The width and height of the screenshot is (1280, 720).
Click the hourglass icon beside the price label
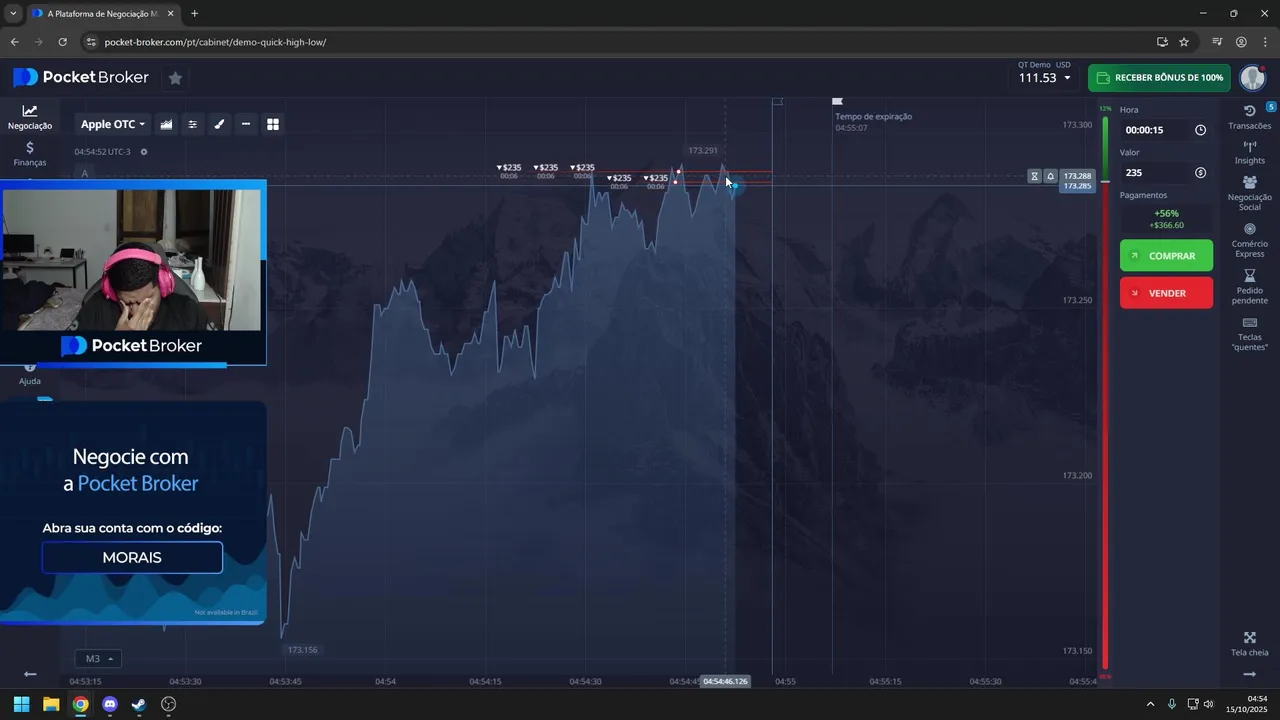[x=1035, y=176]
